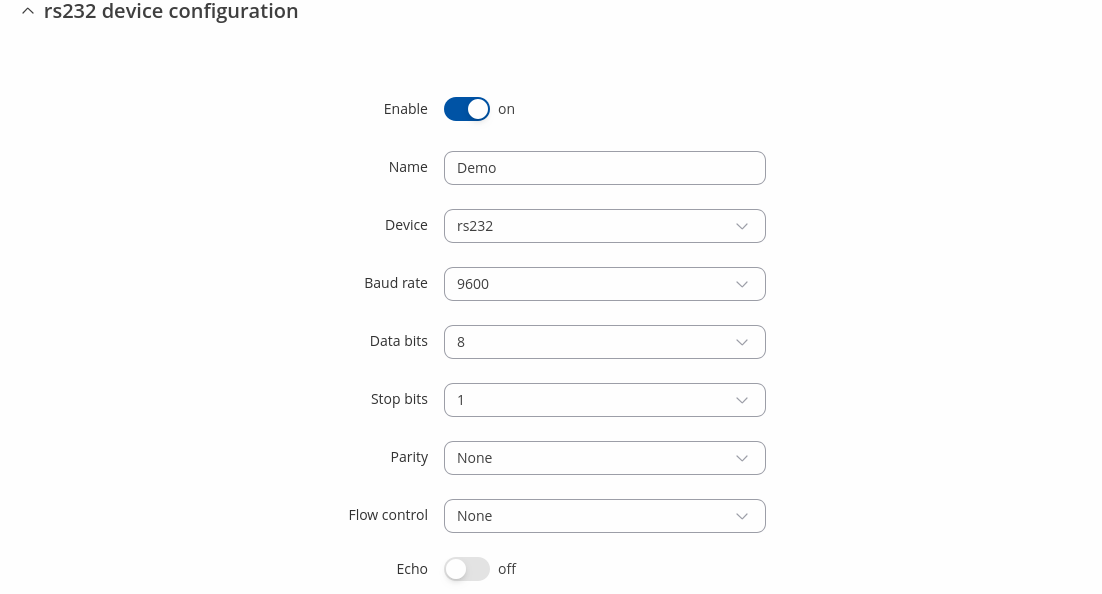Click the chevron arrow in the Device dropdown

742,226
